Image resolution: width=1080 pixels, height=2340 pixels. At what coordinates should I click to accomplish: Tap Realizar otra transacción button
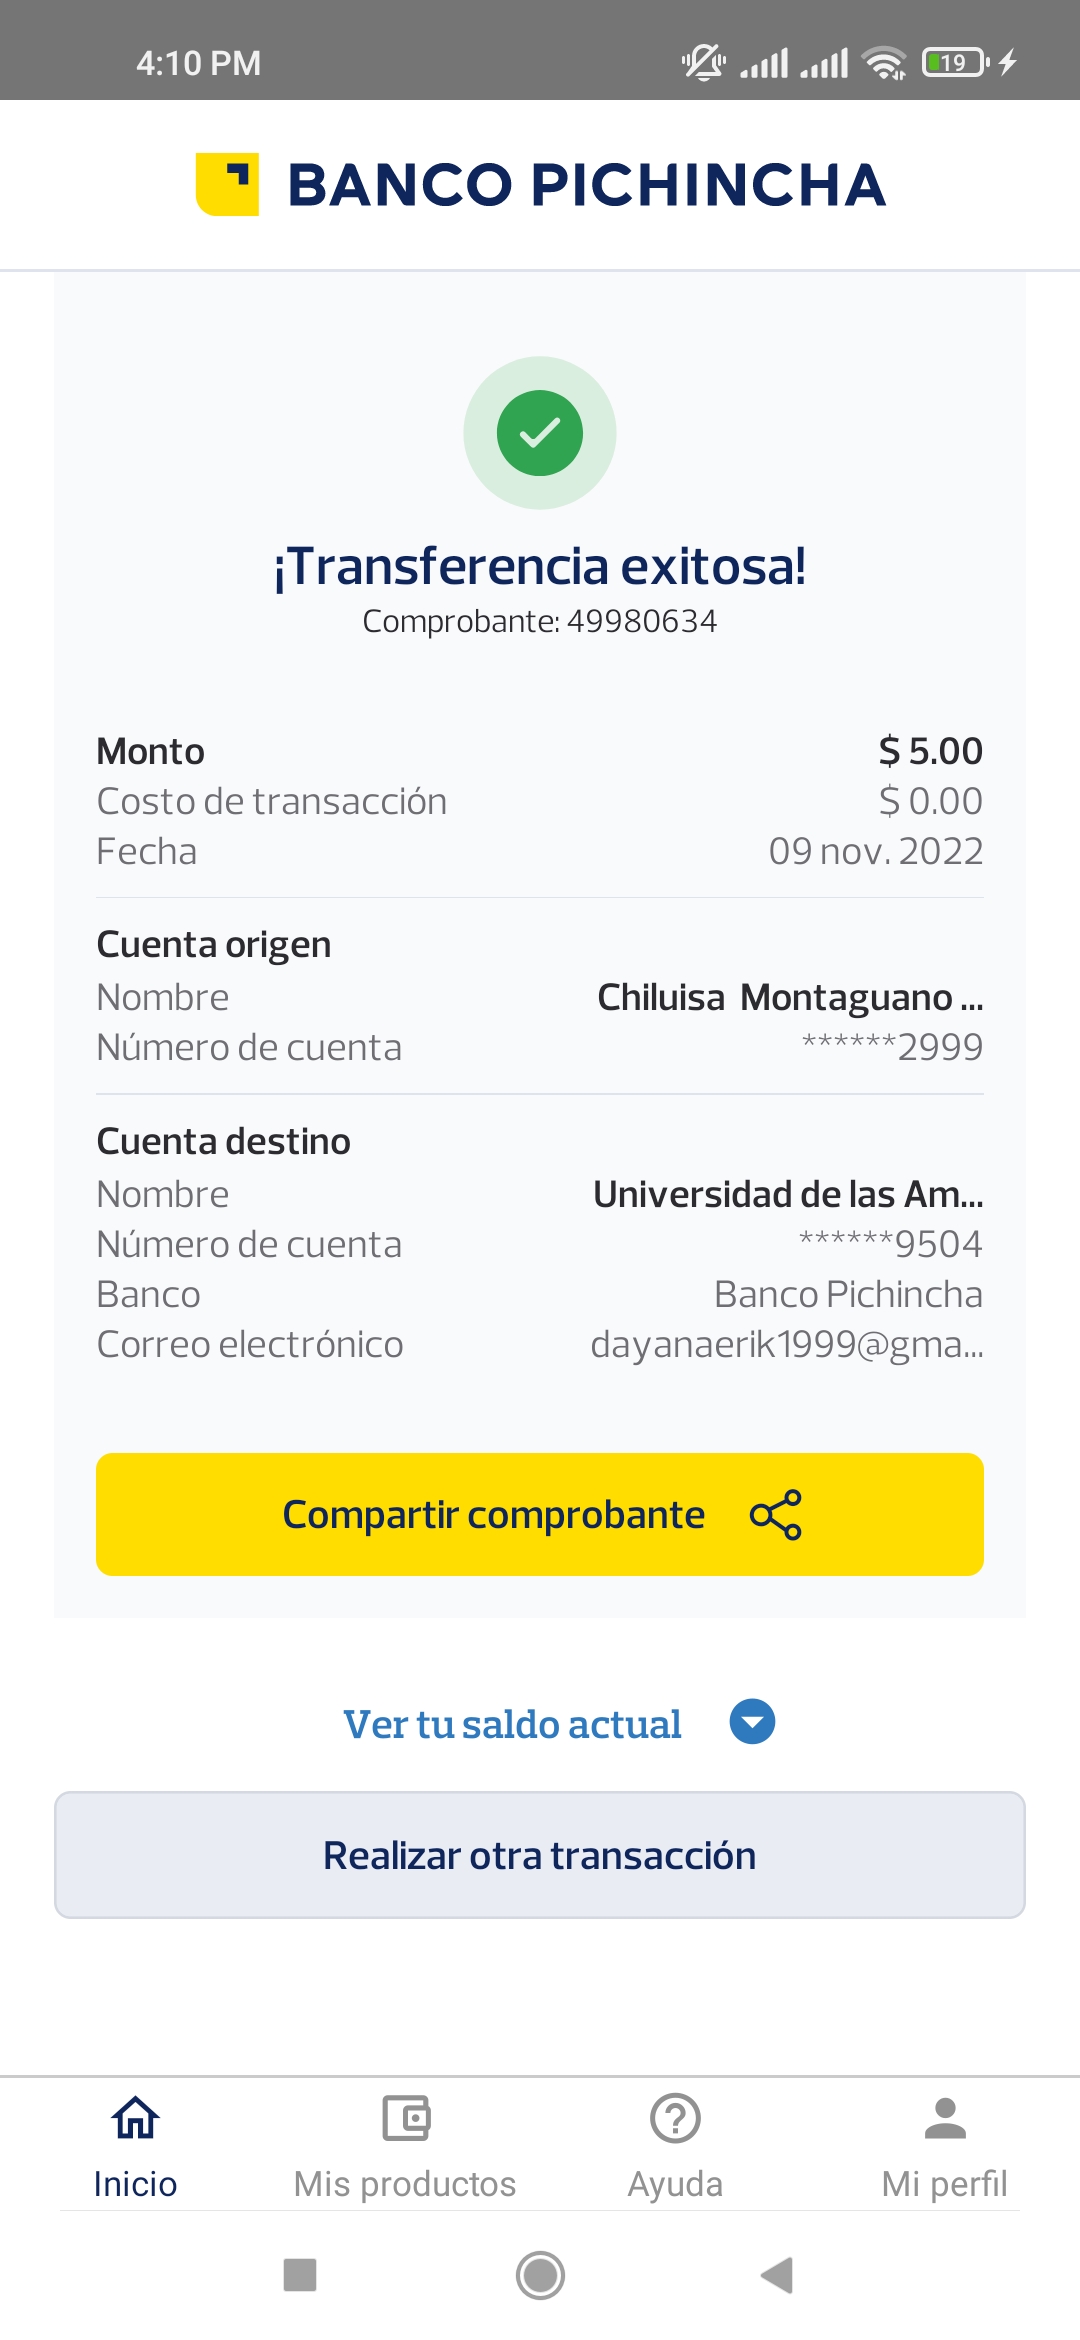click(540, 1855)
